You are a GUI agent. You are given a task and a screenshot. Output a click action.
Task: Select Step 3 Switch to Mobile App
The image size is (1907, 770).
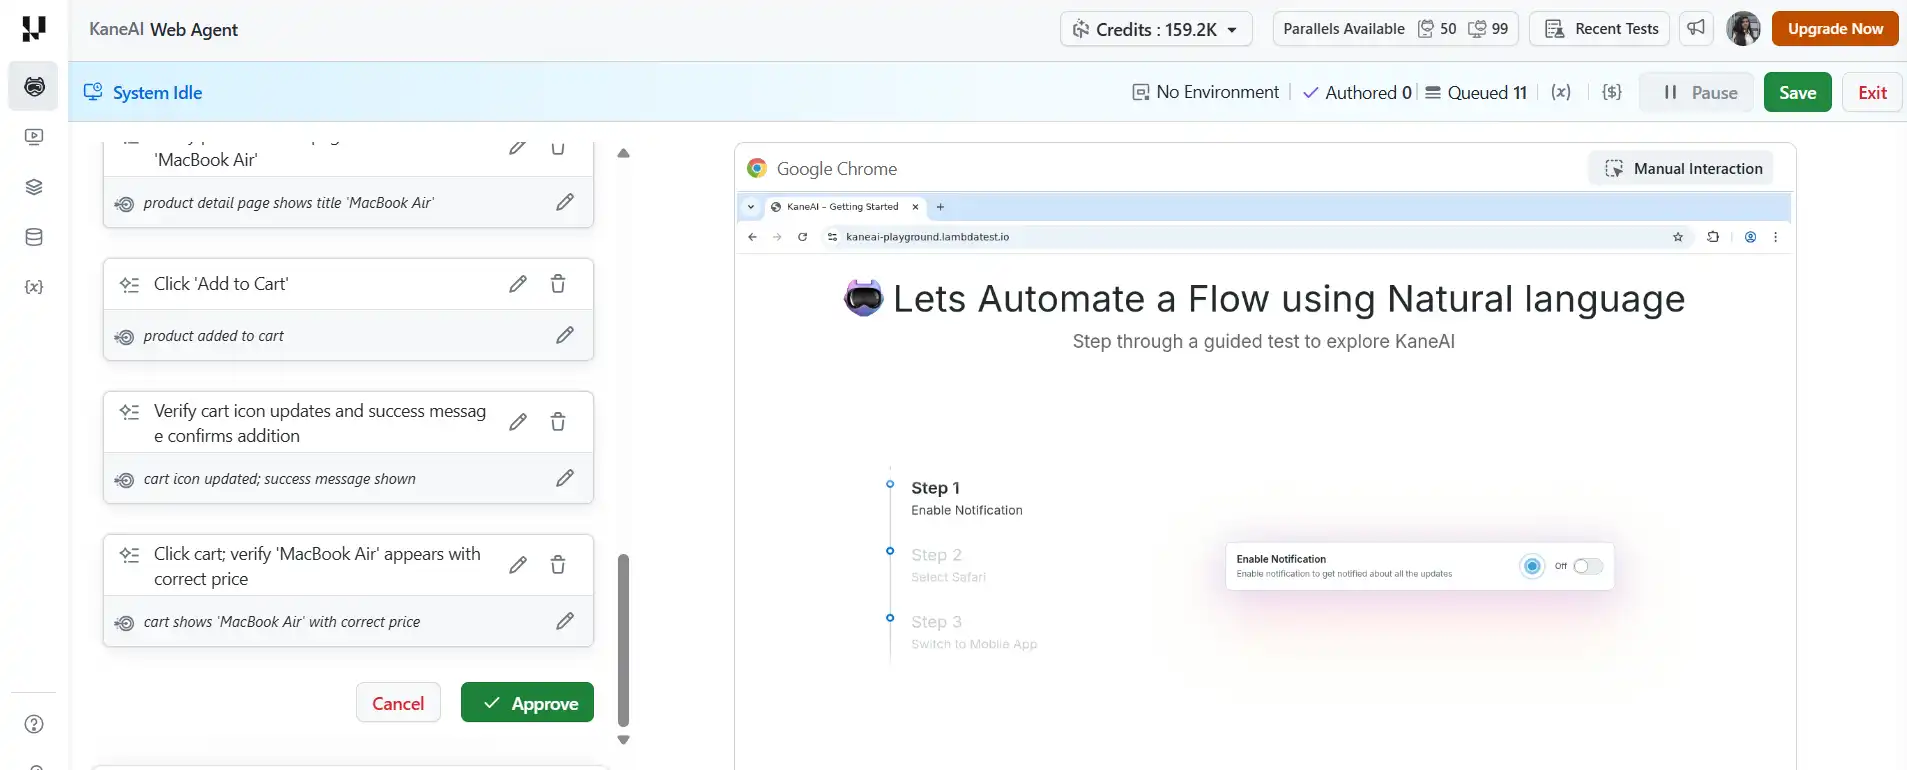(974, 632)
